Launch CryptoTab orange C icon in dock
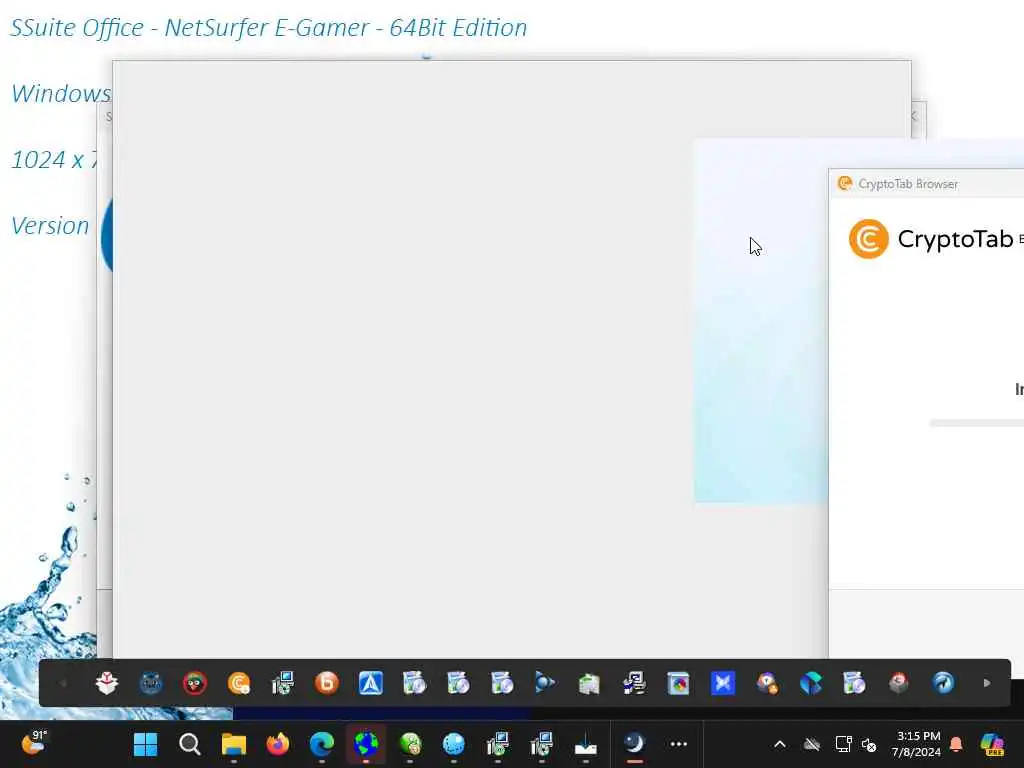Image resolution: width=1024 pixels, height=768 pixels. (x=239, y=683)
